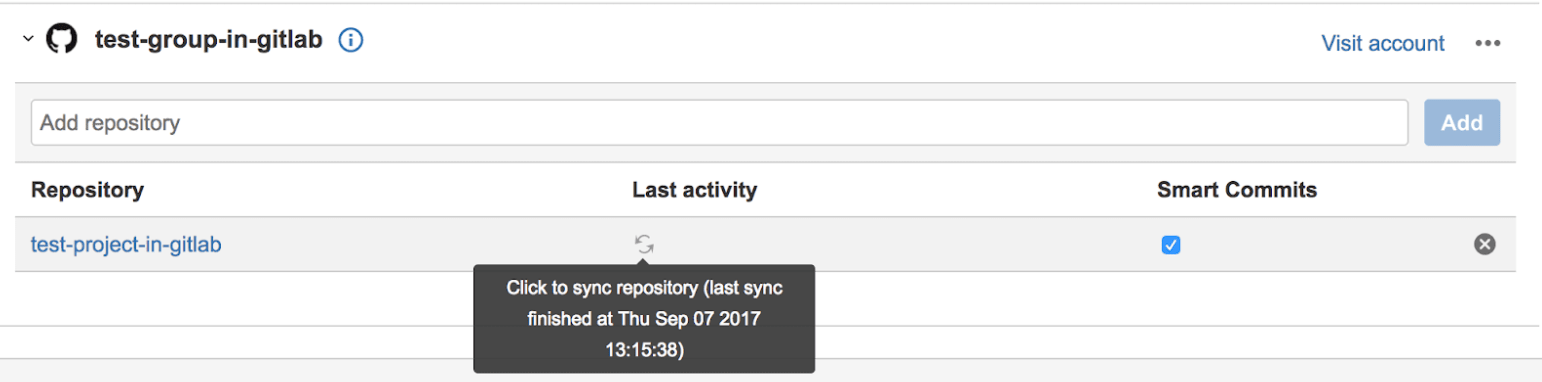The width and height of the screenshot is (1542, 382).
Task: Sync repository using the refresh arrows icon
Action: tap(644, 244)
